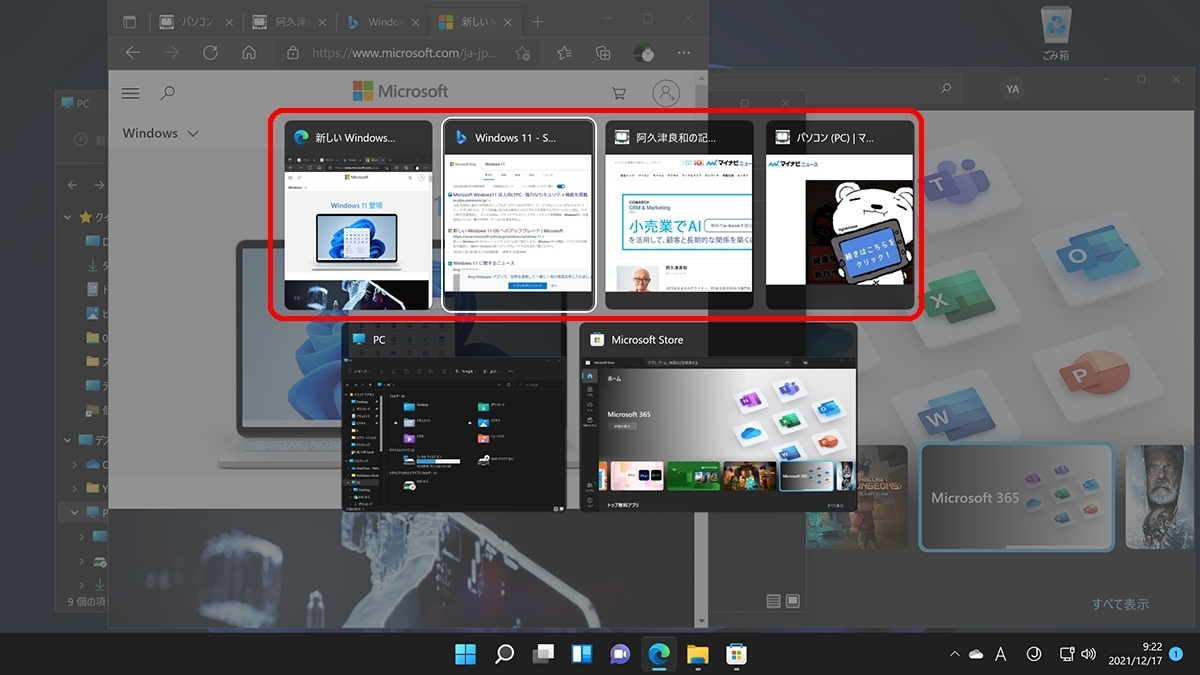Click the すべて表示 link in Store

click(1121, 604)
